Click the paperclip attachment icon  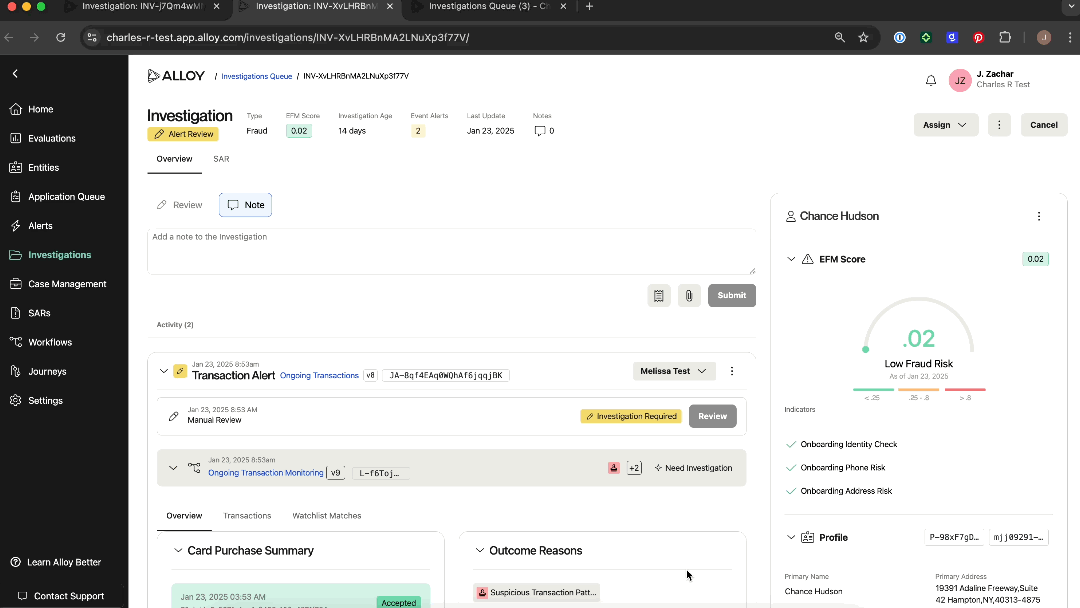coord(688,295)
